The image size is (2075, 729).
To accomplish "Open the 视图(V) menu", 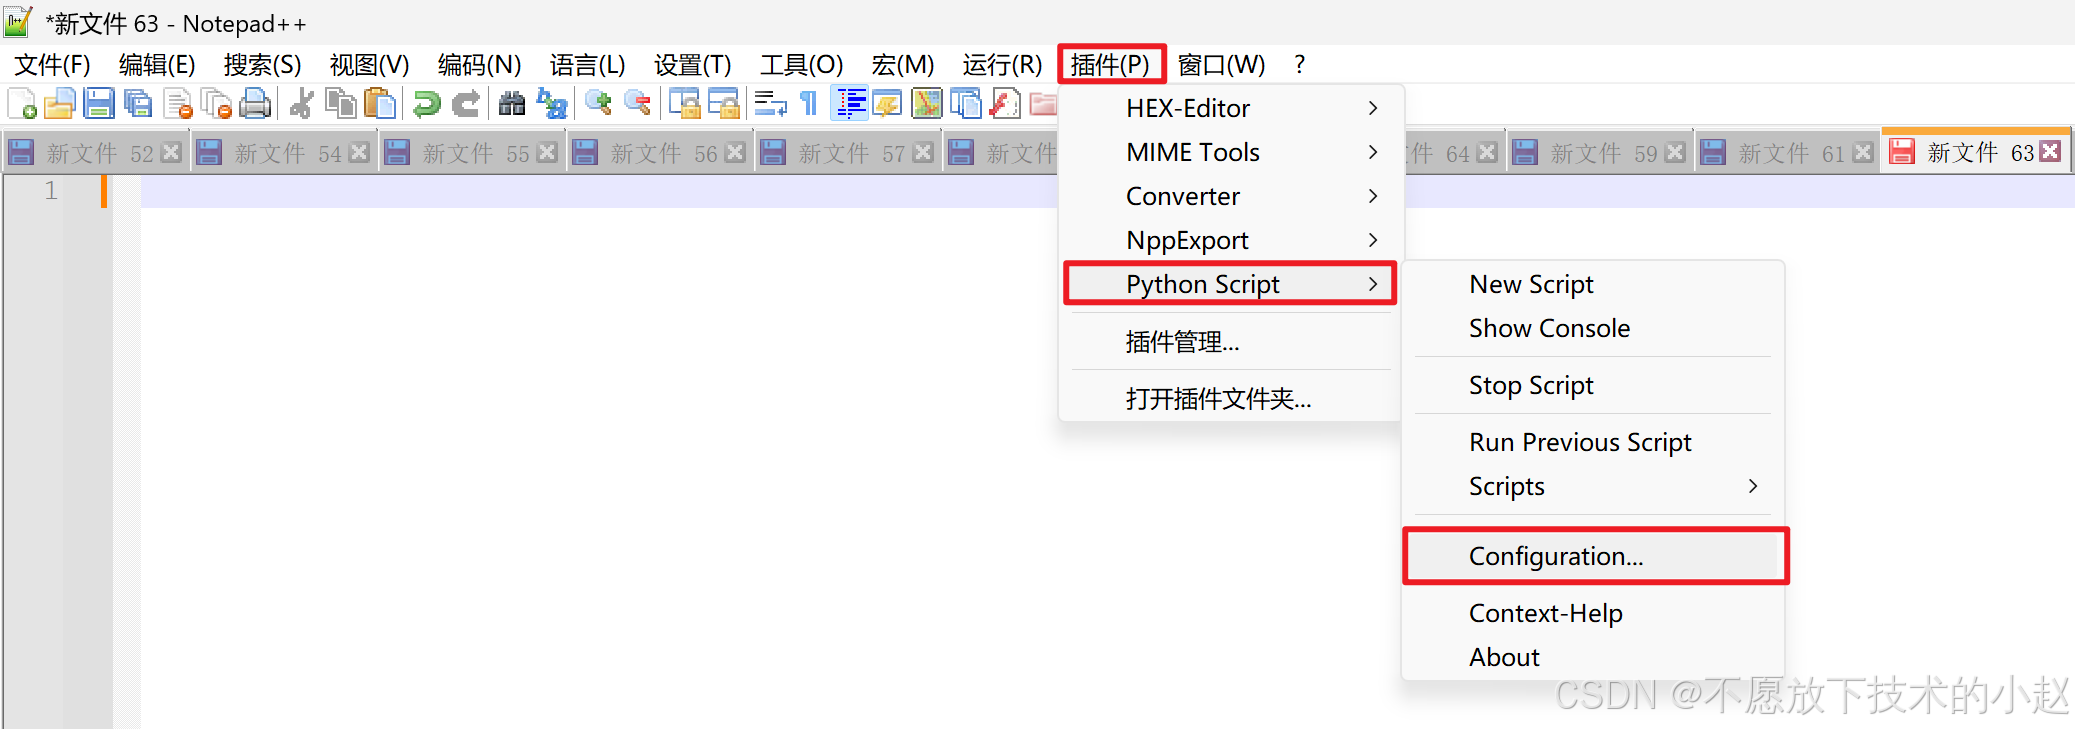I will coord(369,65).
